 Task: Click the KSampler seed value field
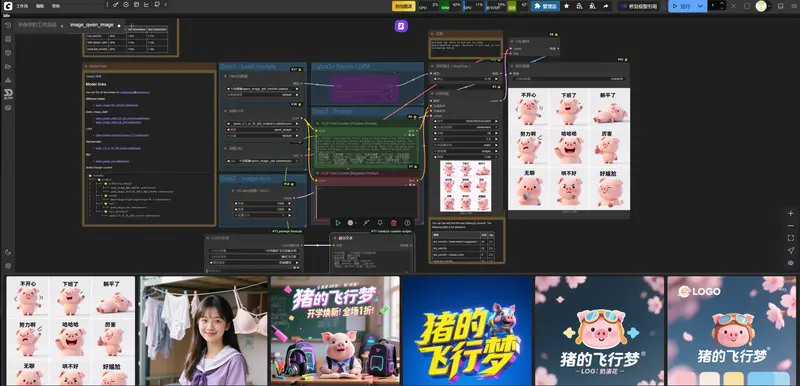tap(465, 121)
